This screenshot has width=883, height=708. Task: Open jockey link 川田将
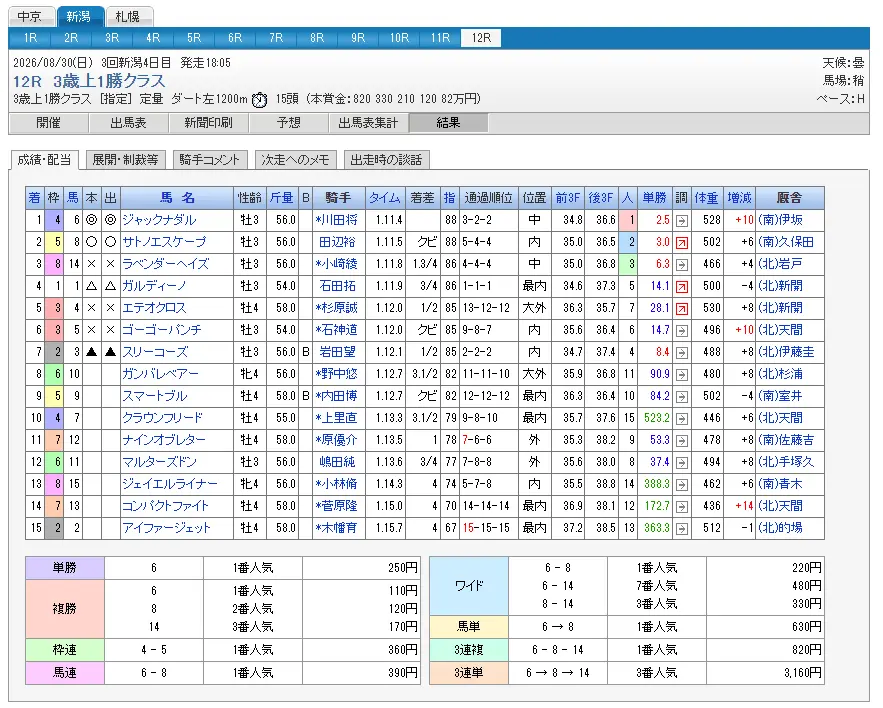tap(336, 220)
